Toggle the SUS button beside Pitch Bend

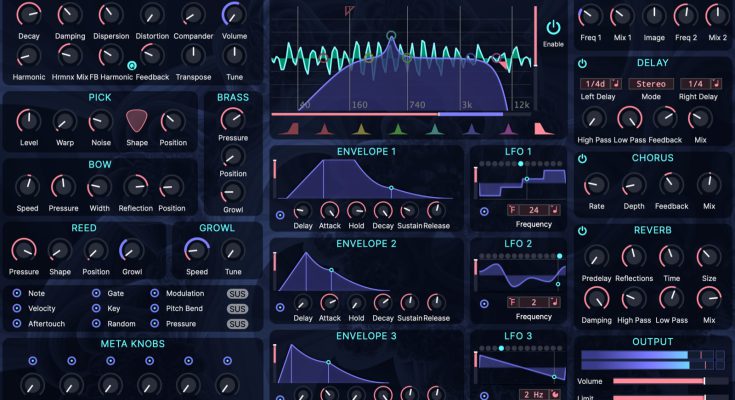237,309
